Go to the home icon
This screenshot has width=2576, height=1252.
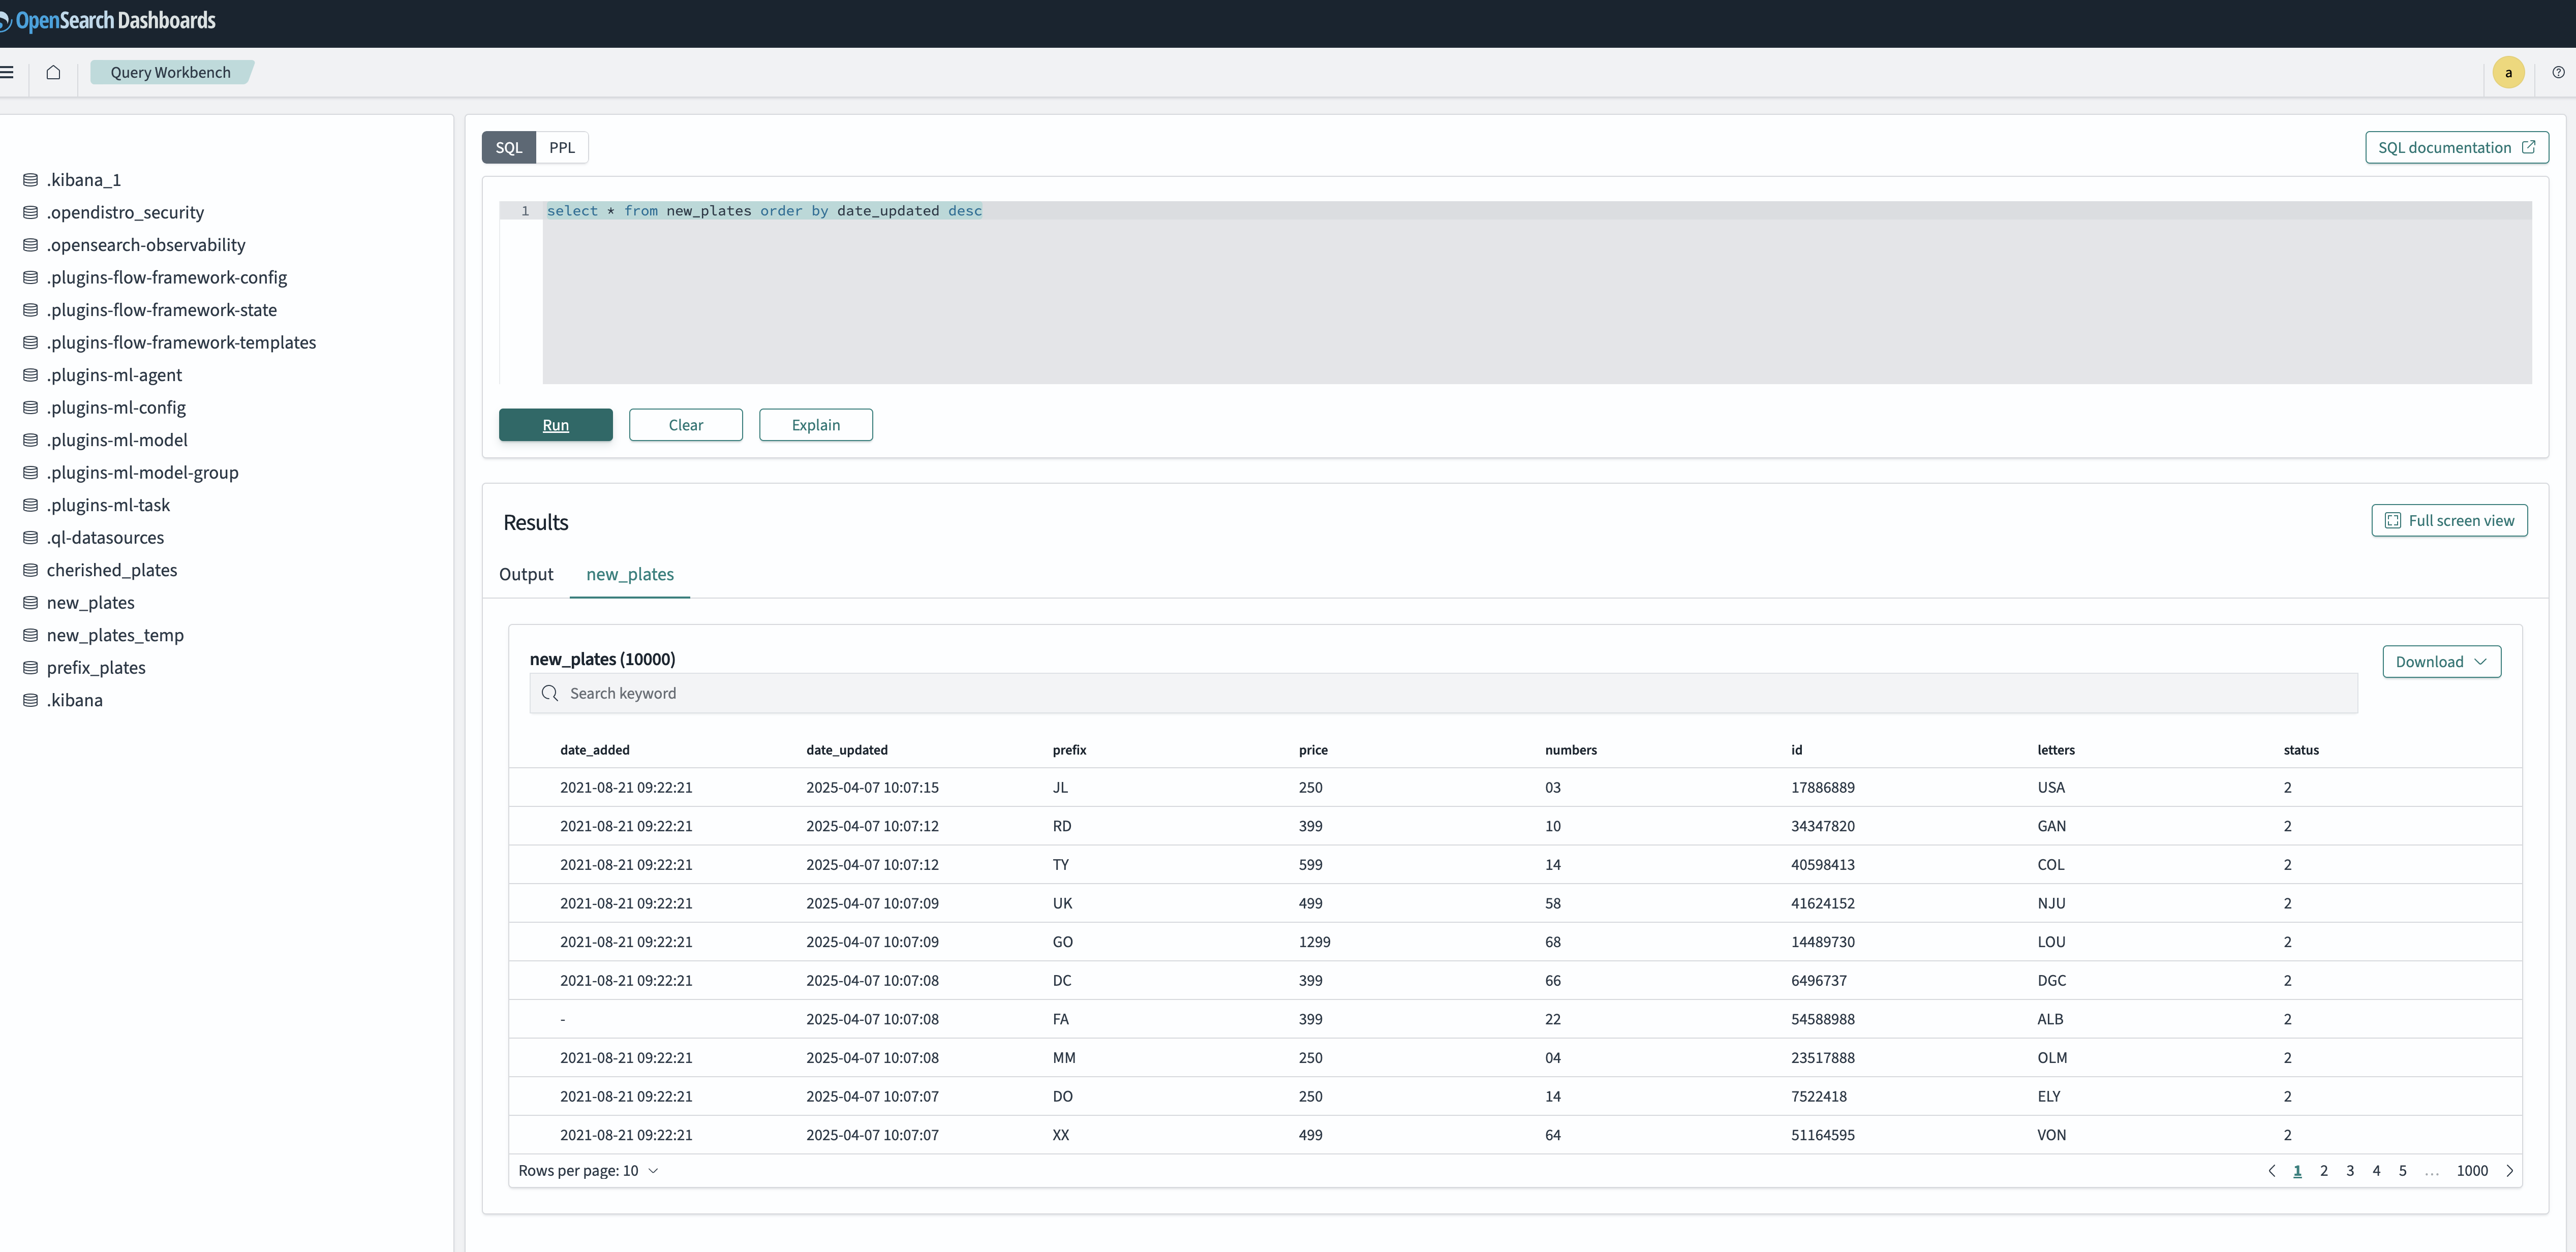point(53,72)
